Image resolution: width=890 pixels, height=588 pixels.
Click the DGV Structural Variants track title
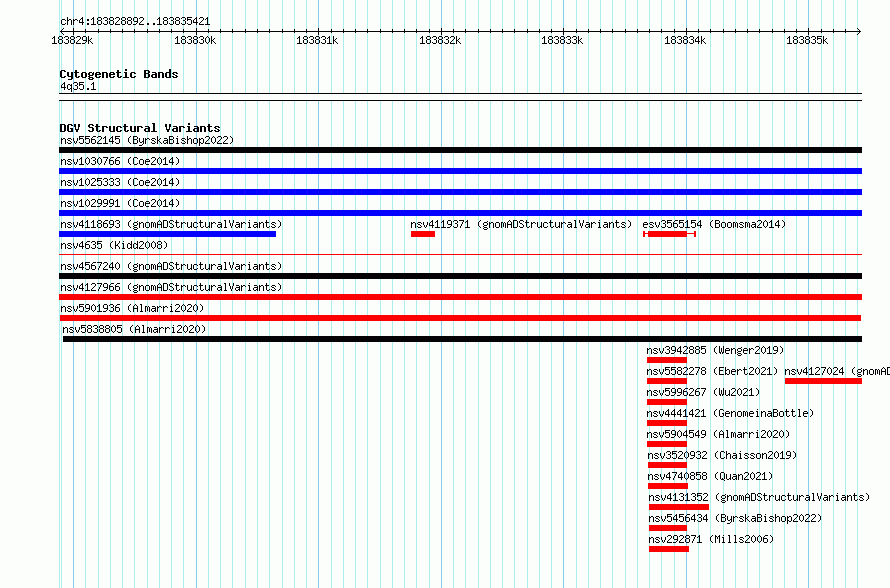pos(140,128)
